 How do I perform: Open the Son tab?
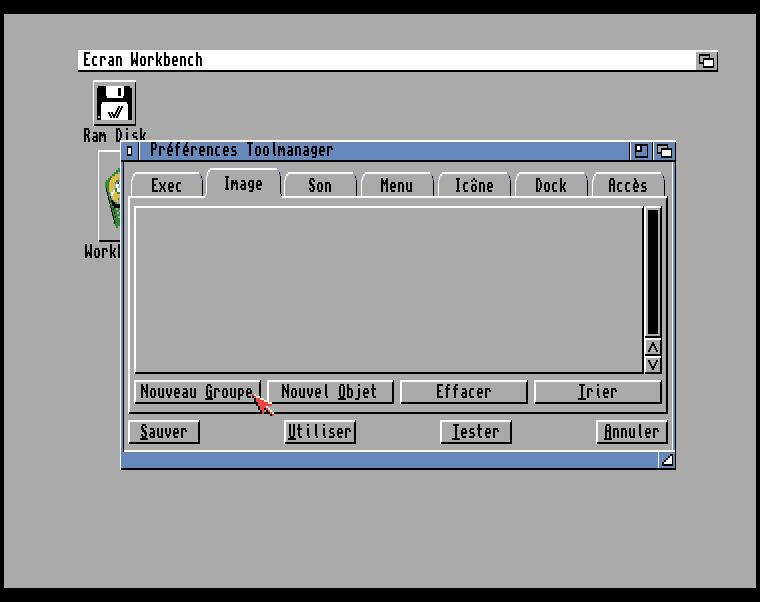click(319, 186)
